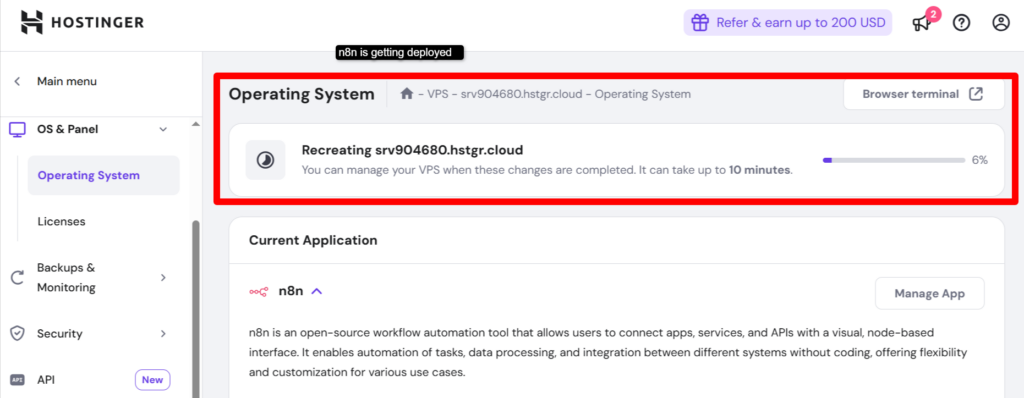Screen dimensions: 1024x398
Task: Open the Browser terminal button
Action: pyautogui.click(x=923, y=94)
